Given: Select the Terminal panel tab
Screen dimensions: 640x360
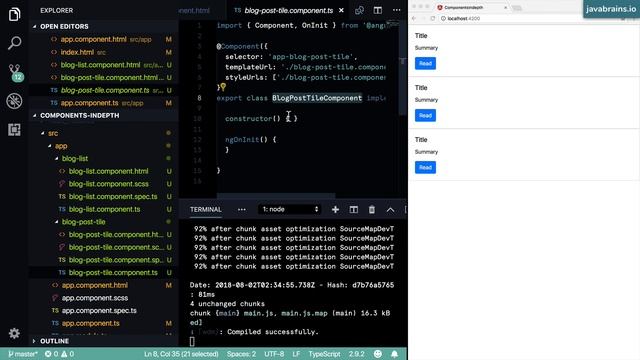Looking at the screenshot, I should (x=206, y=209).
